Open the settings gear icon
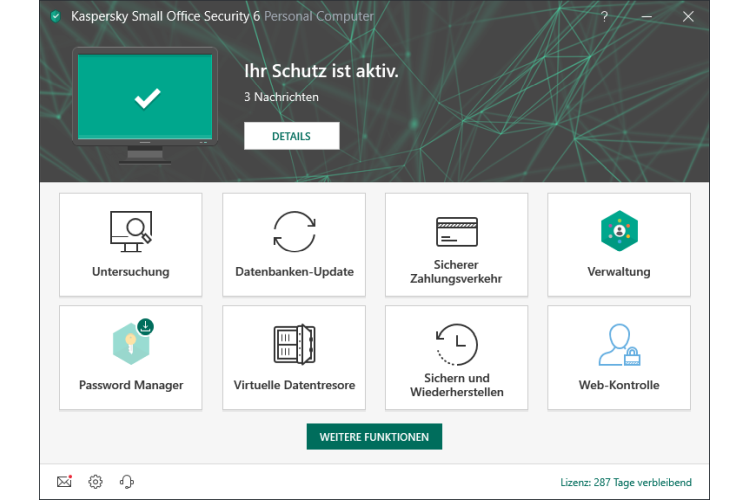The width and height of the screenshot is (750, 500). click(95, 481)
